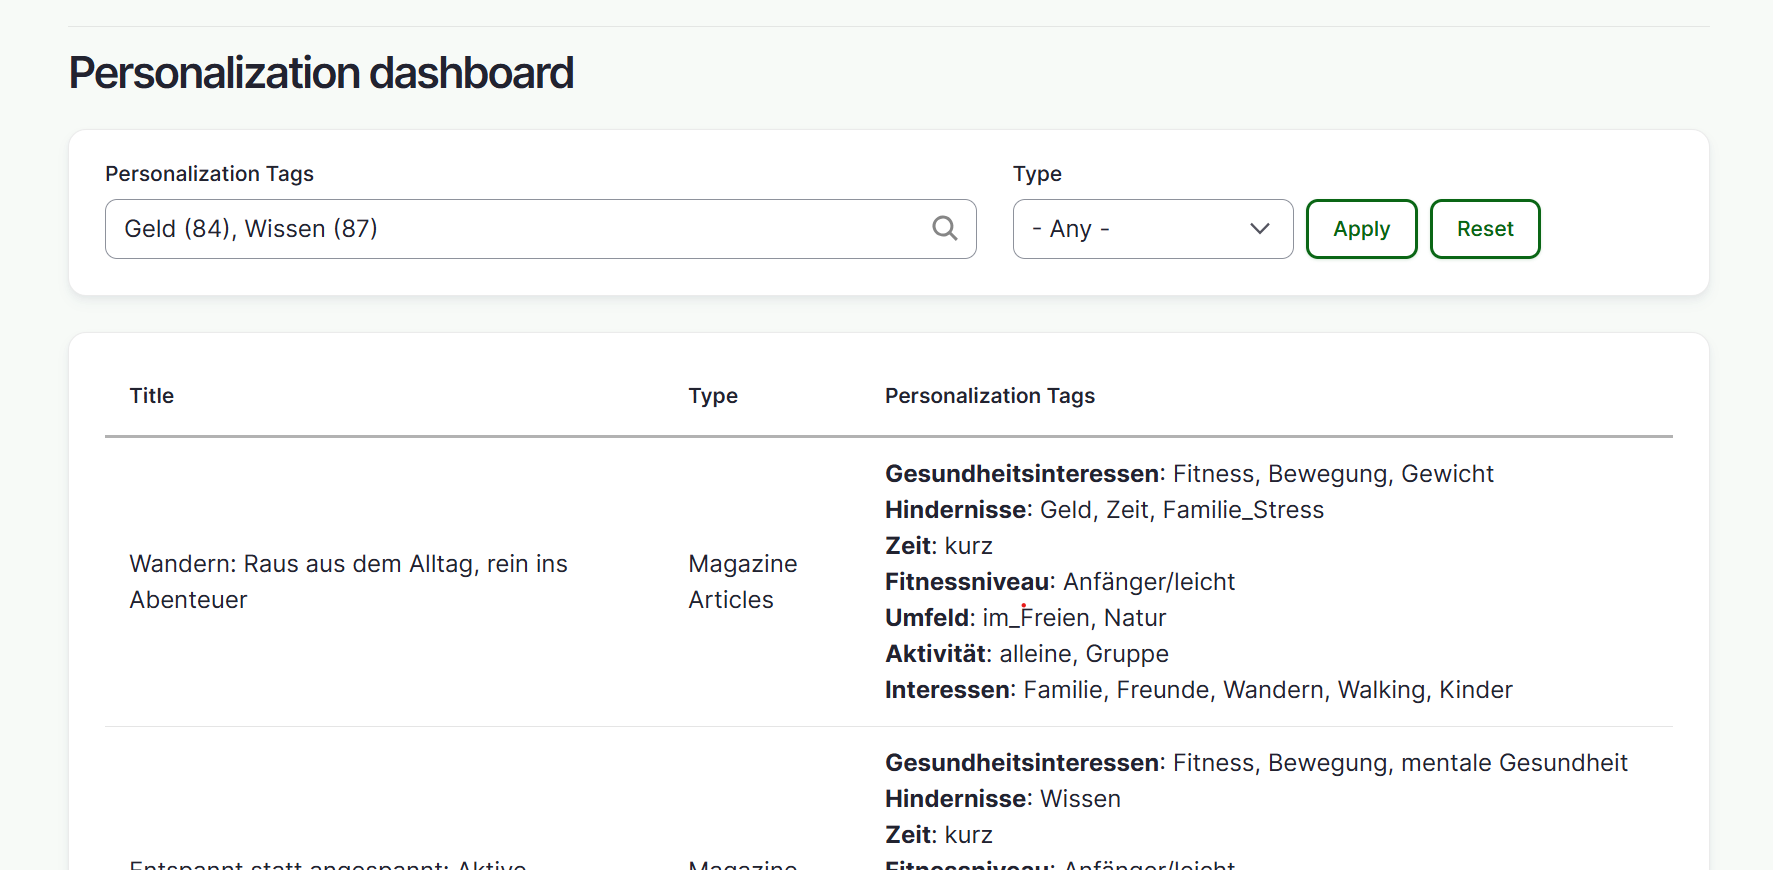Viewport: 1773px width, 870px height.
Task: Click the Type column header in the table
Action: (x=712, y=396)
